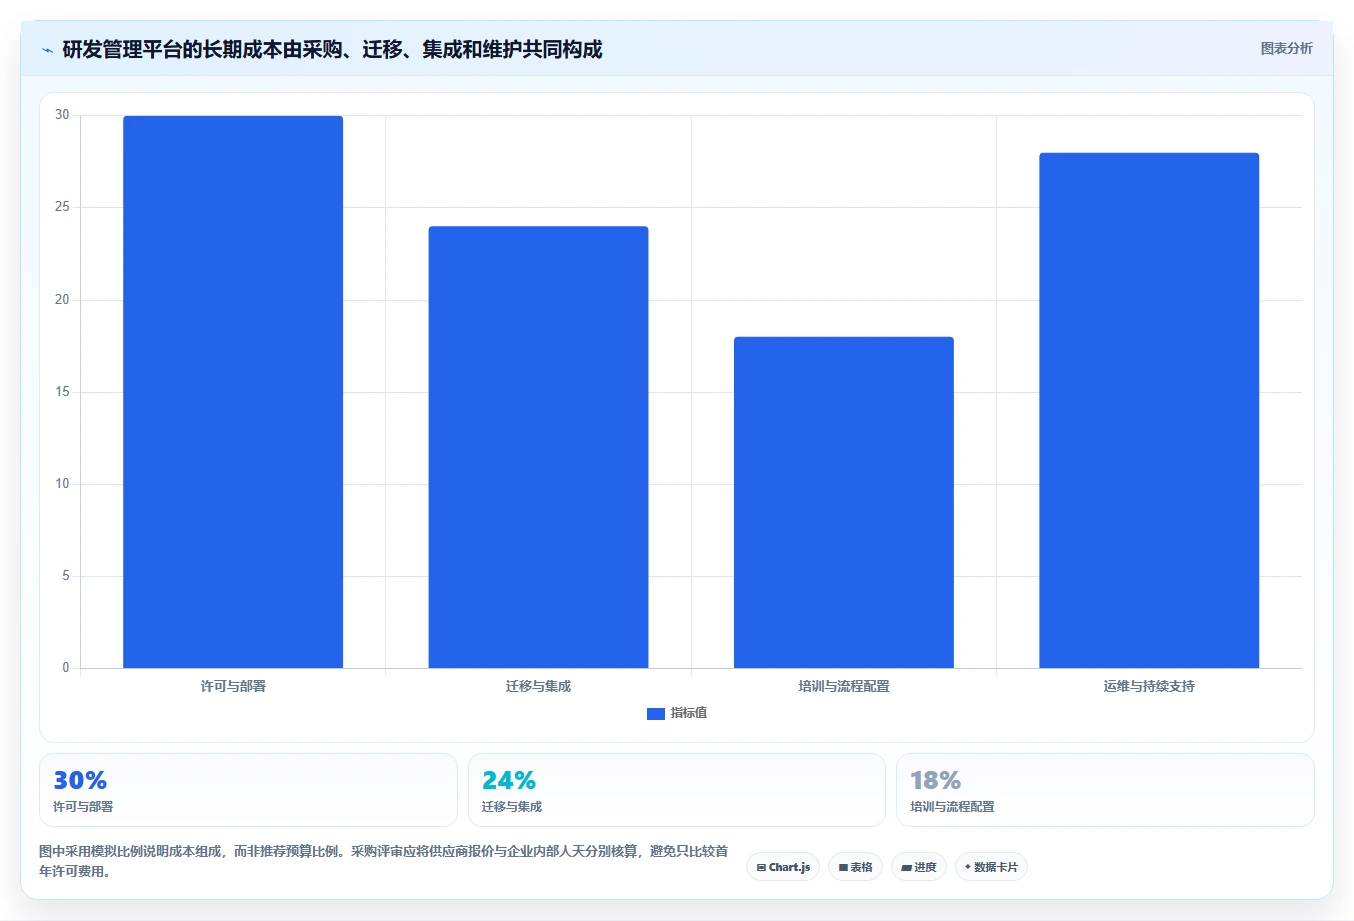Select the 数据卡片 tag chip
This screenshot has width=1354, height=921.
(991, 867)
